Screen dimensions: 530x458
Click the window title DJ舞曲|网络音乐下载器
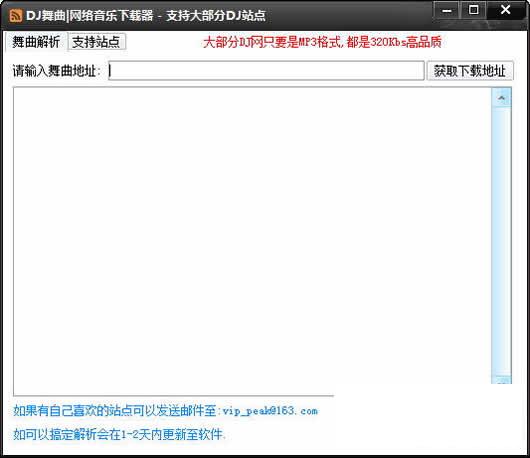pos(90,16)
